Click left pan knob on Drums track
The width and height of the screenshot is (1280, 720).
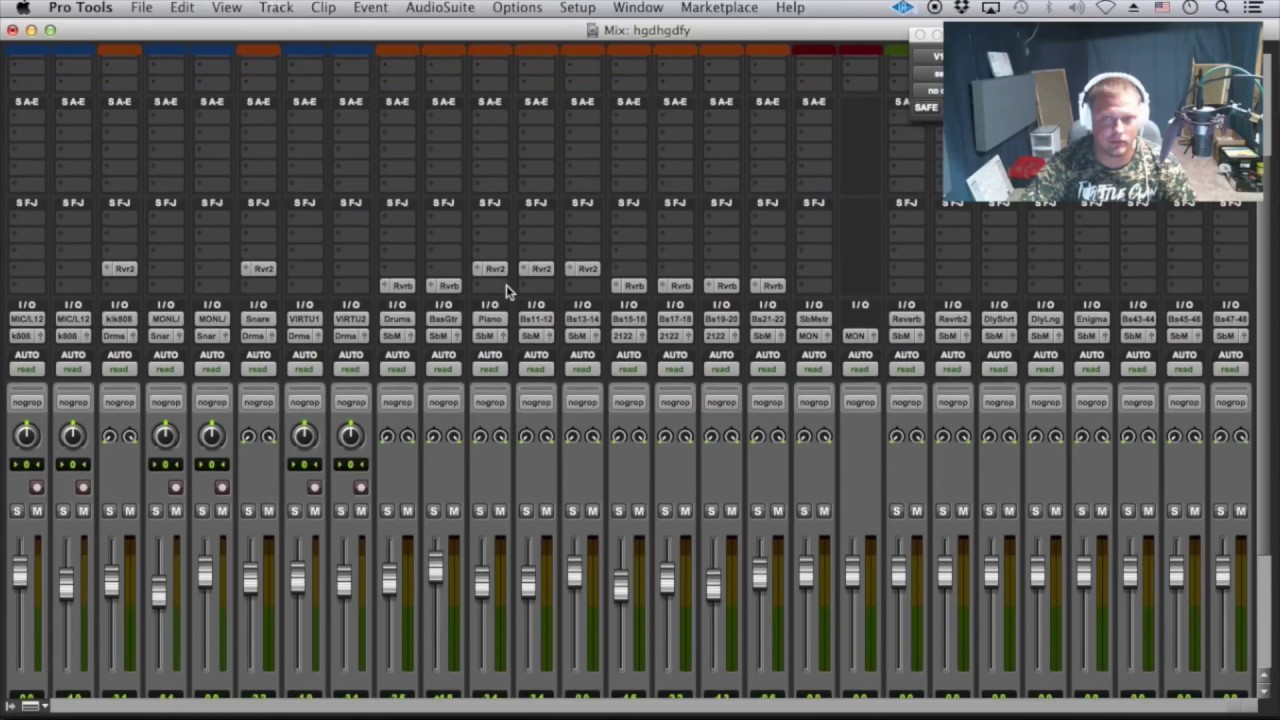pyautogui.click(x=387, y=436)
